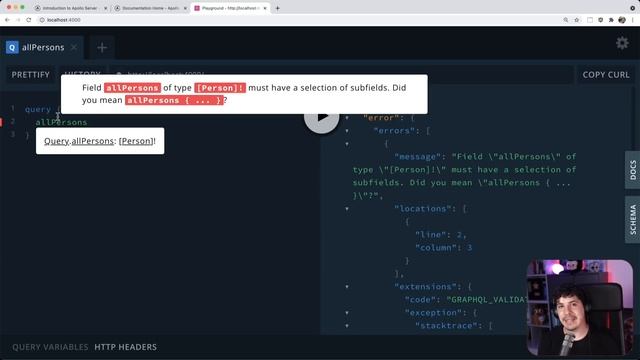View site information icon in address bar
The image size is (640, 360).
click(42, 20)
